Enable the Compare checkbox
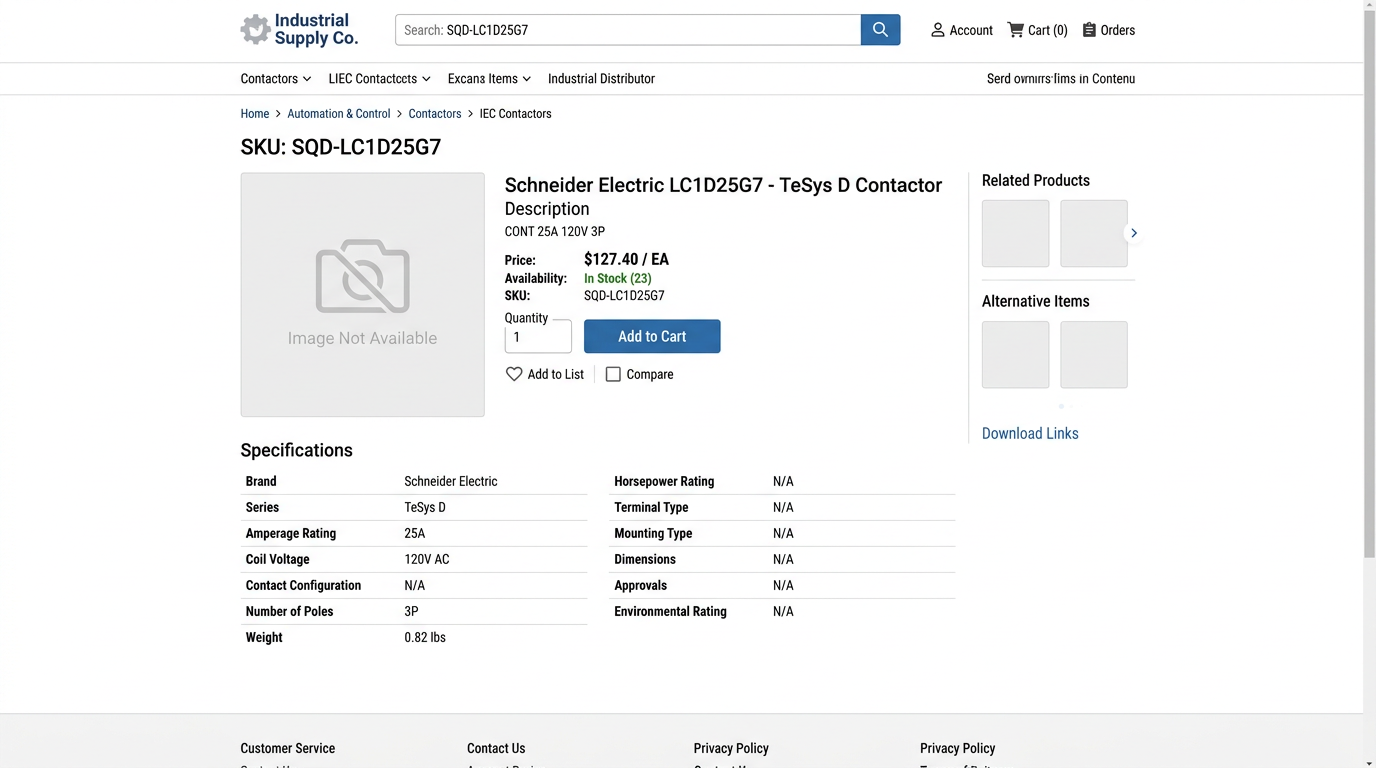 click(613, 374)
